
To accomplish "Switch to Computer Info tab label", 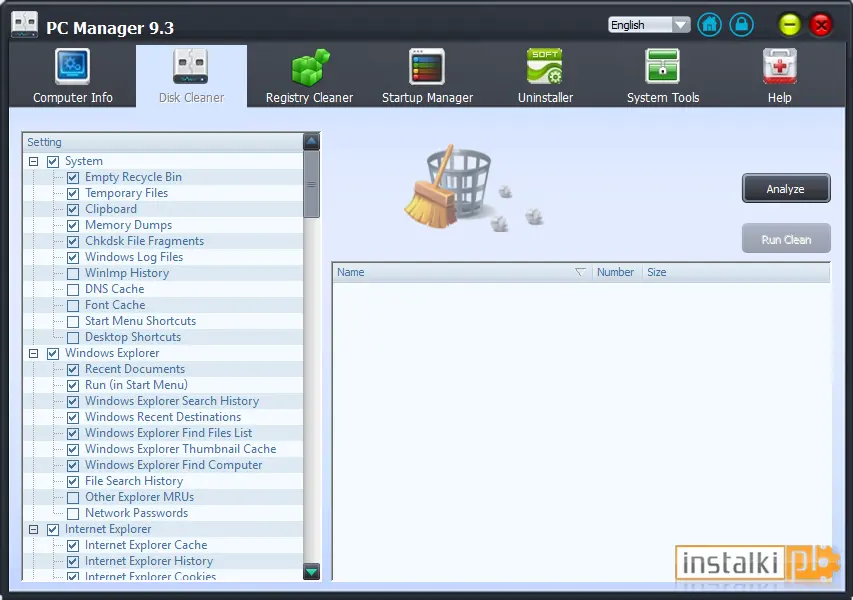I will pyautogui.click(x=72, y=97).
